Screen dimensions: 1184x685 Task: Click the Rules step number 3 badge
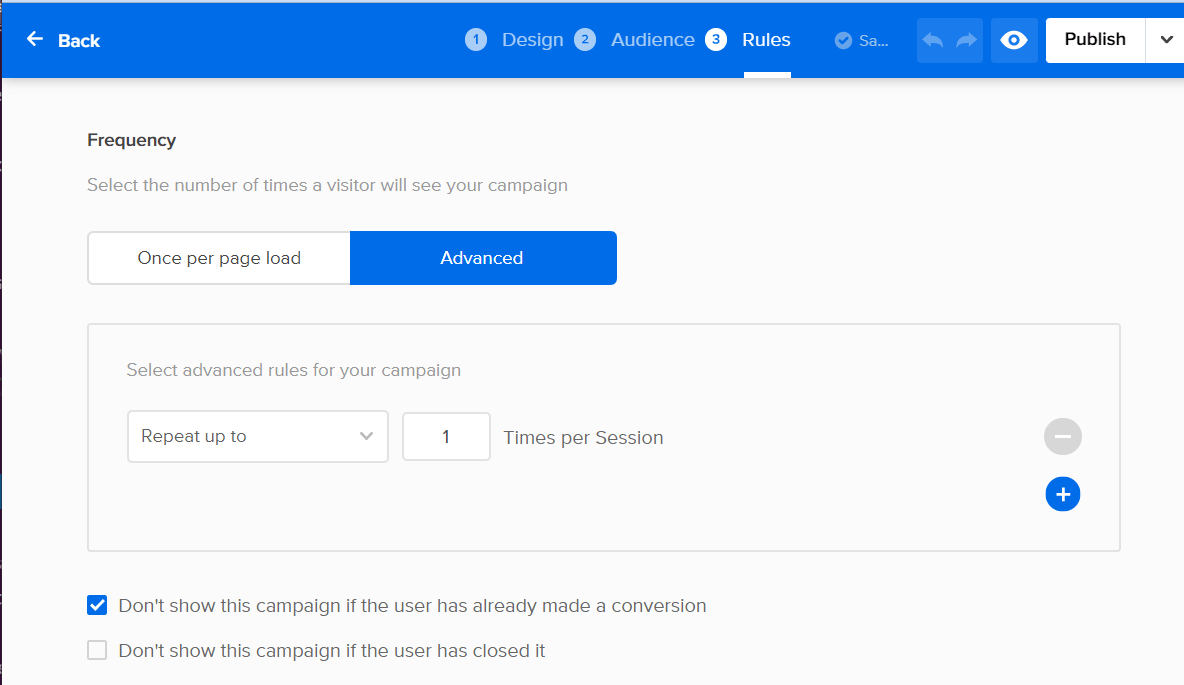pyautogui.click(x=716, y=40)
